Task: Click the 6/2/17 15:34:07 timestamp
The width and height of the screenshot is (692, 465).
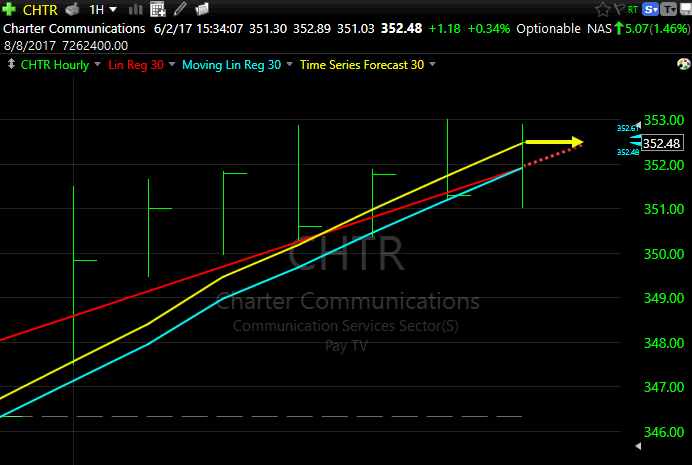Action: [x=198, y=29]
